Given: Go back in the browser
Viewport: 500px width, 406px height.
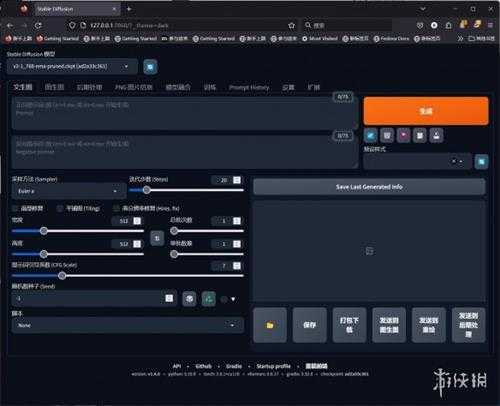Looking at the screenshot, I should pyautogui.click(x=10, y=25).
